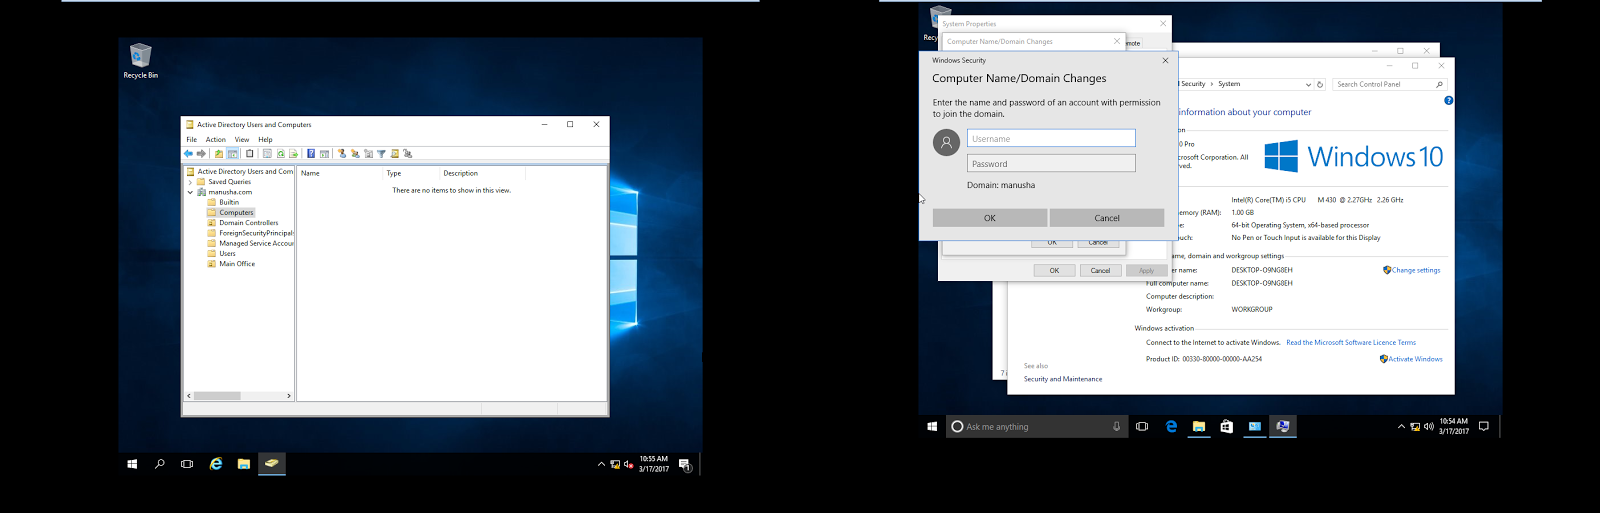Open Action Center on right taskbar
The width and height of the screenshot is (1600, 513).
[1484, 426]
